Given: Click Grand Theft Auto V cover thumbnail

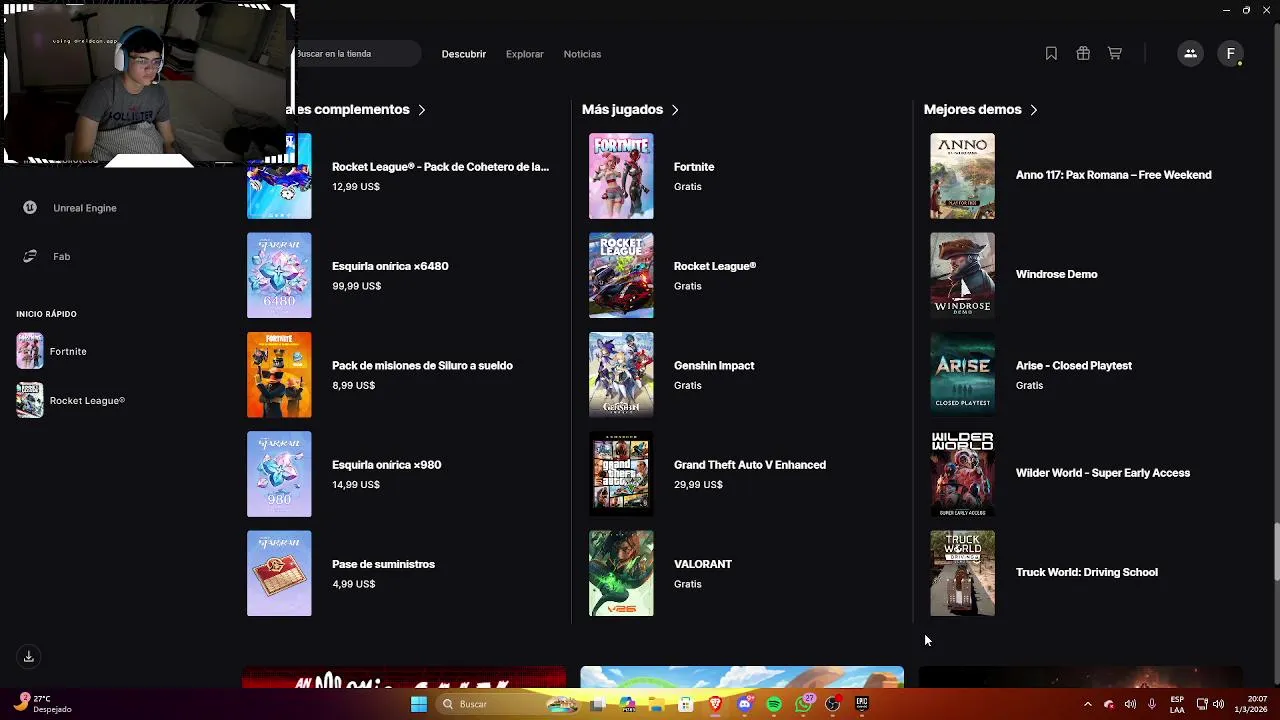Looking at the screenshot, I should tap(621, 474).
